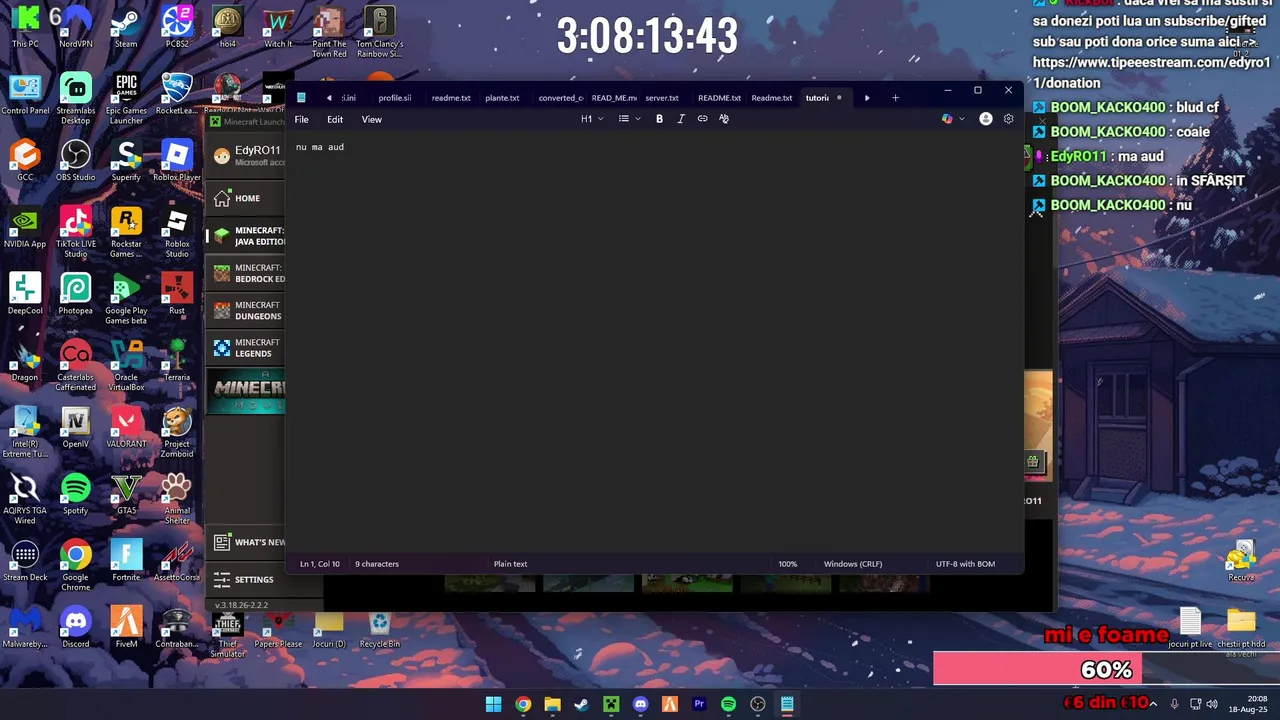Open Google Chrome desktop shortcut
This screenshot has height=720, width=1280.
tap(76, 565)
